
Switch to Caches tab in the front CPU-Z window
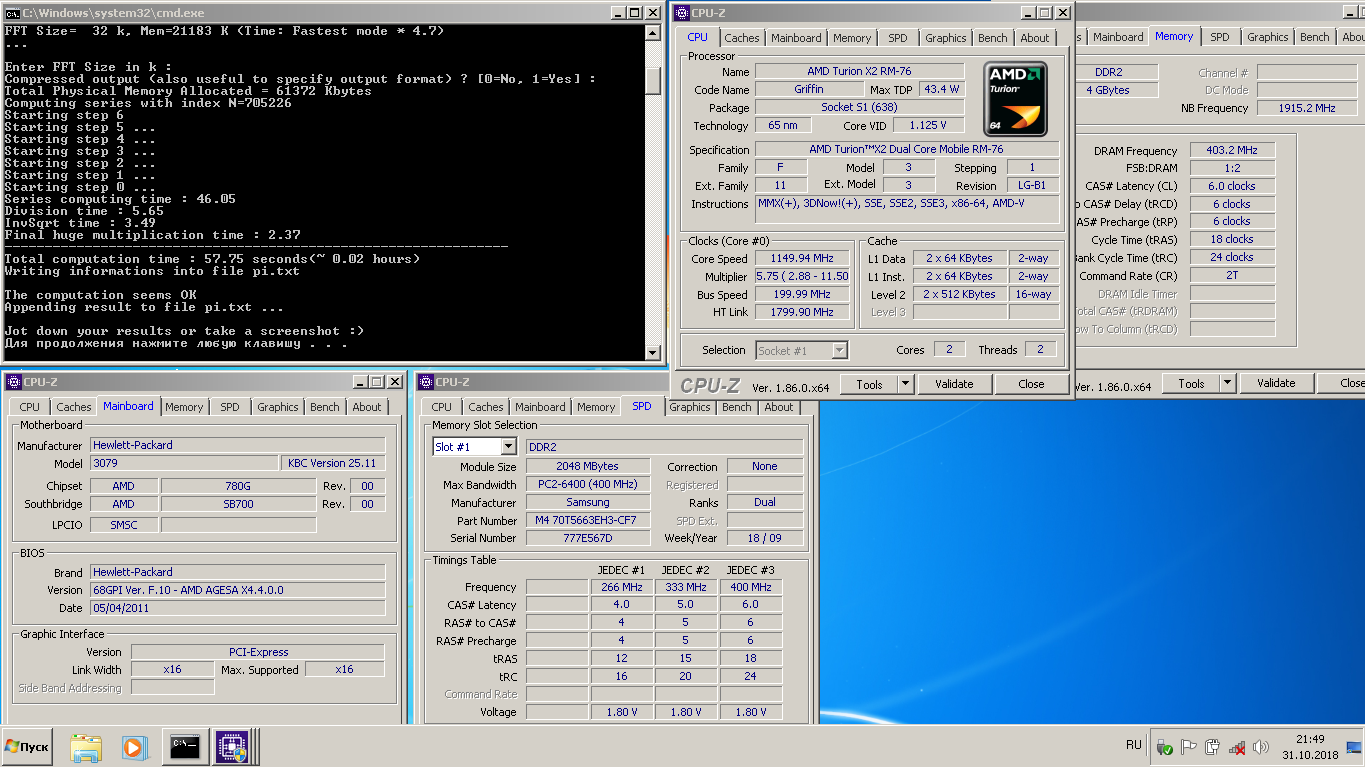[742, 38]
